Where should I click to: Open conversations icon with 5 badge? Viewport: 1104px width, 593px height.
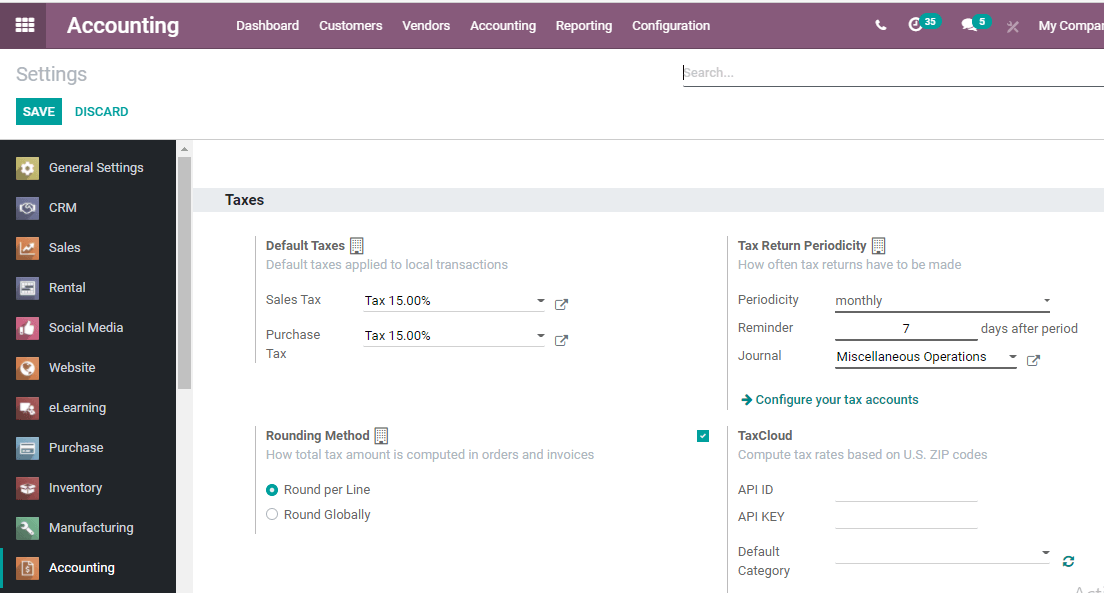coord(969,25)
